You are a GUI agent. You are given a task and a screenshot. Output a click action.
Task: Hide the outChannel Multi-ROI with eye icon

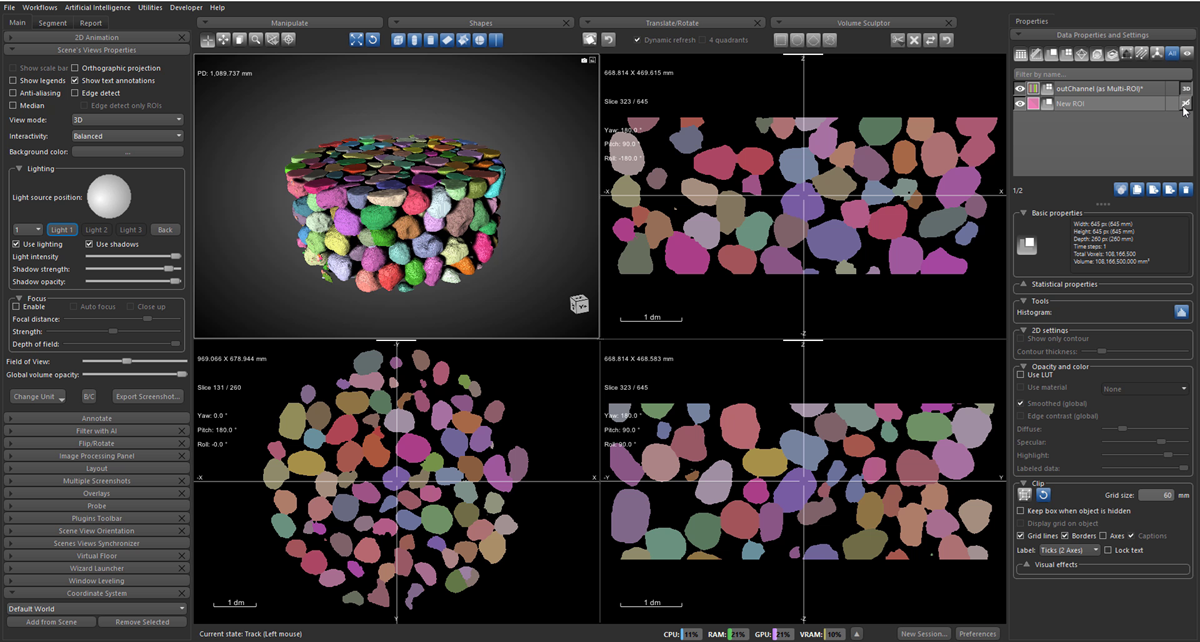click(x=1020, y=89)
